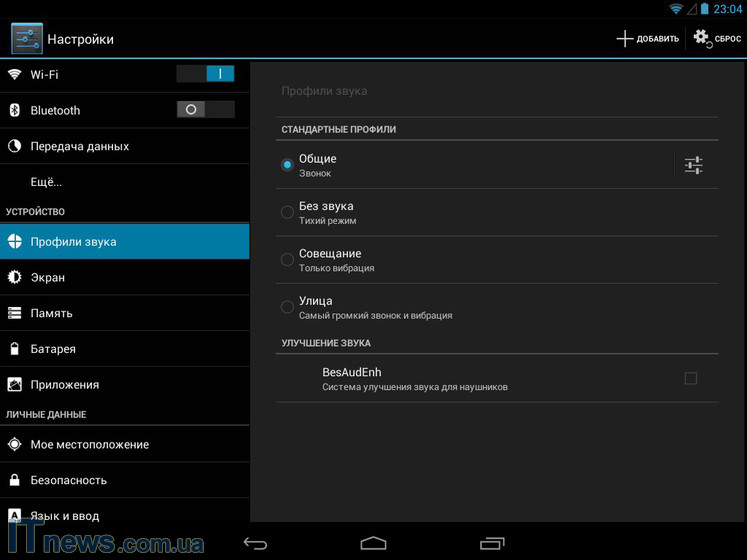Open the Память storage section
Image resolution: width=747 pixels, height=560 pixels.
point(51,313)
